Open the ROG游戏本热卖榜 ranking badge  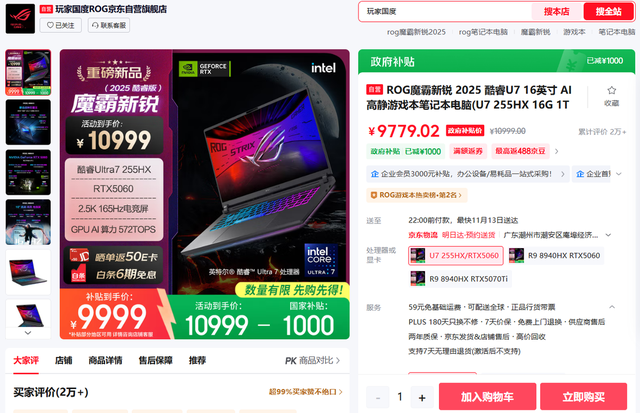click(416, 195)
